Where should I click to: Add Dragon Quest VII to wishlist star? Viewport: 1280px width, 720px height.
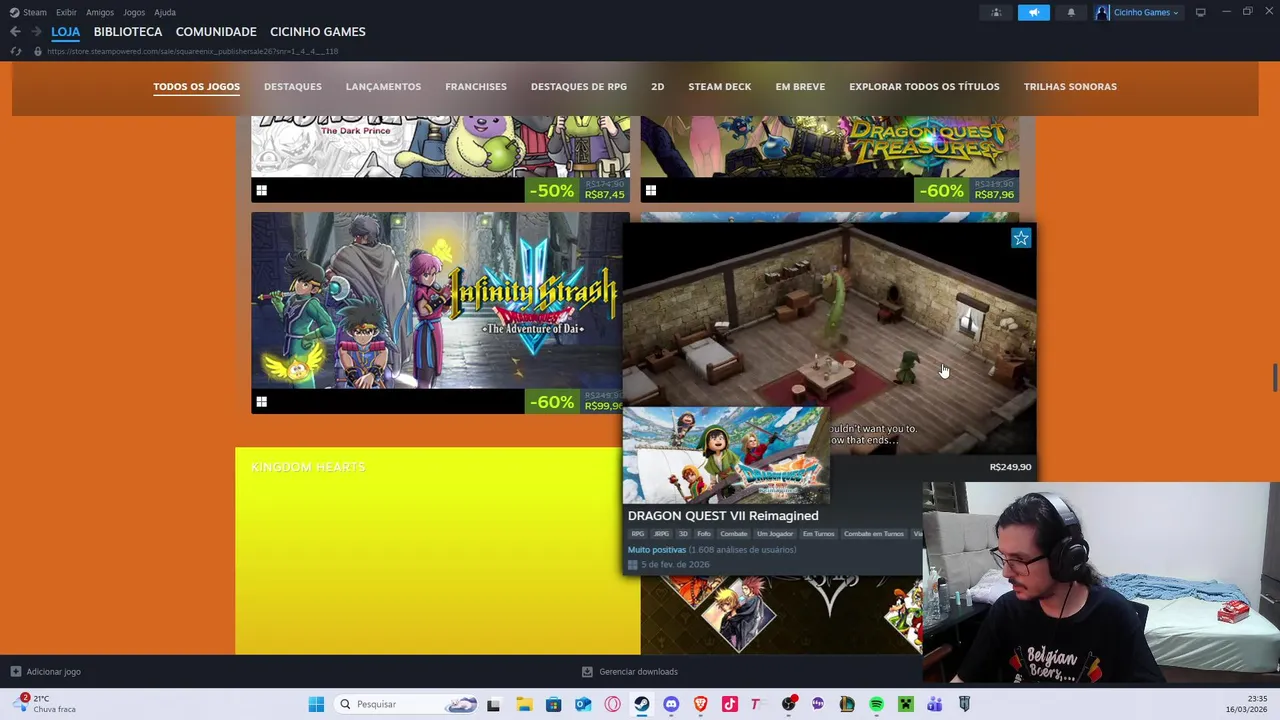[x=1020, y=238]
